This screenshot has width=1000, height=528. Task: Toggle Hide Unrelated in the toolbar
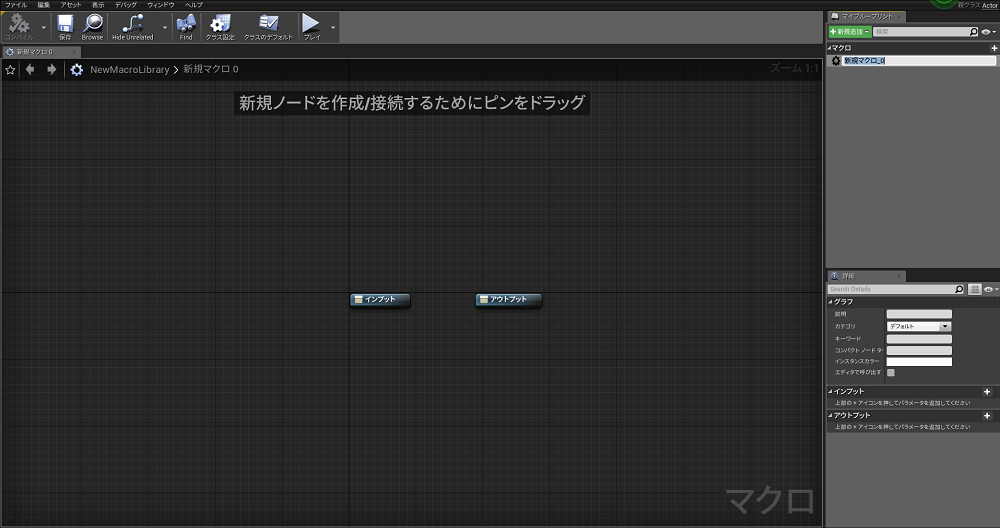click(x=133, y=27)
